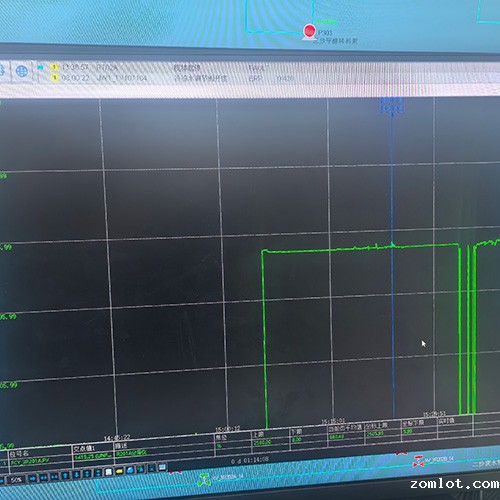Select tag FCY_2R201A.PV in the legend table
This screenshot has width=500, height=500.
(30, 462)
